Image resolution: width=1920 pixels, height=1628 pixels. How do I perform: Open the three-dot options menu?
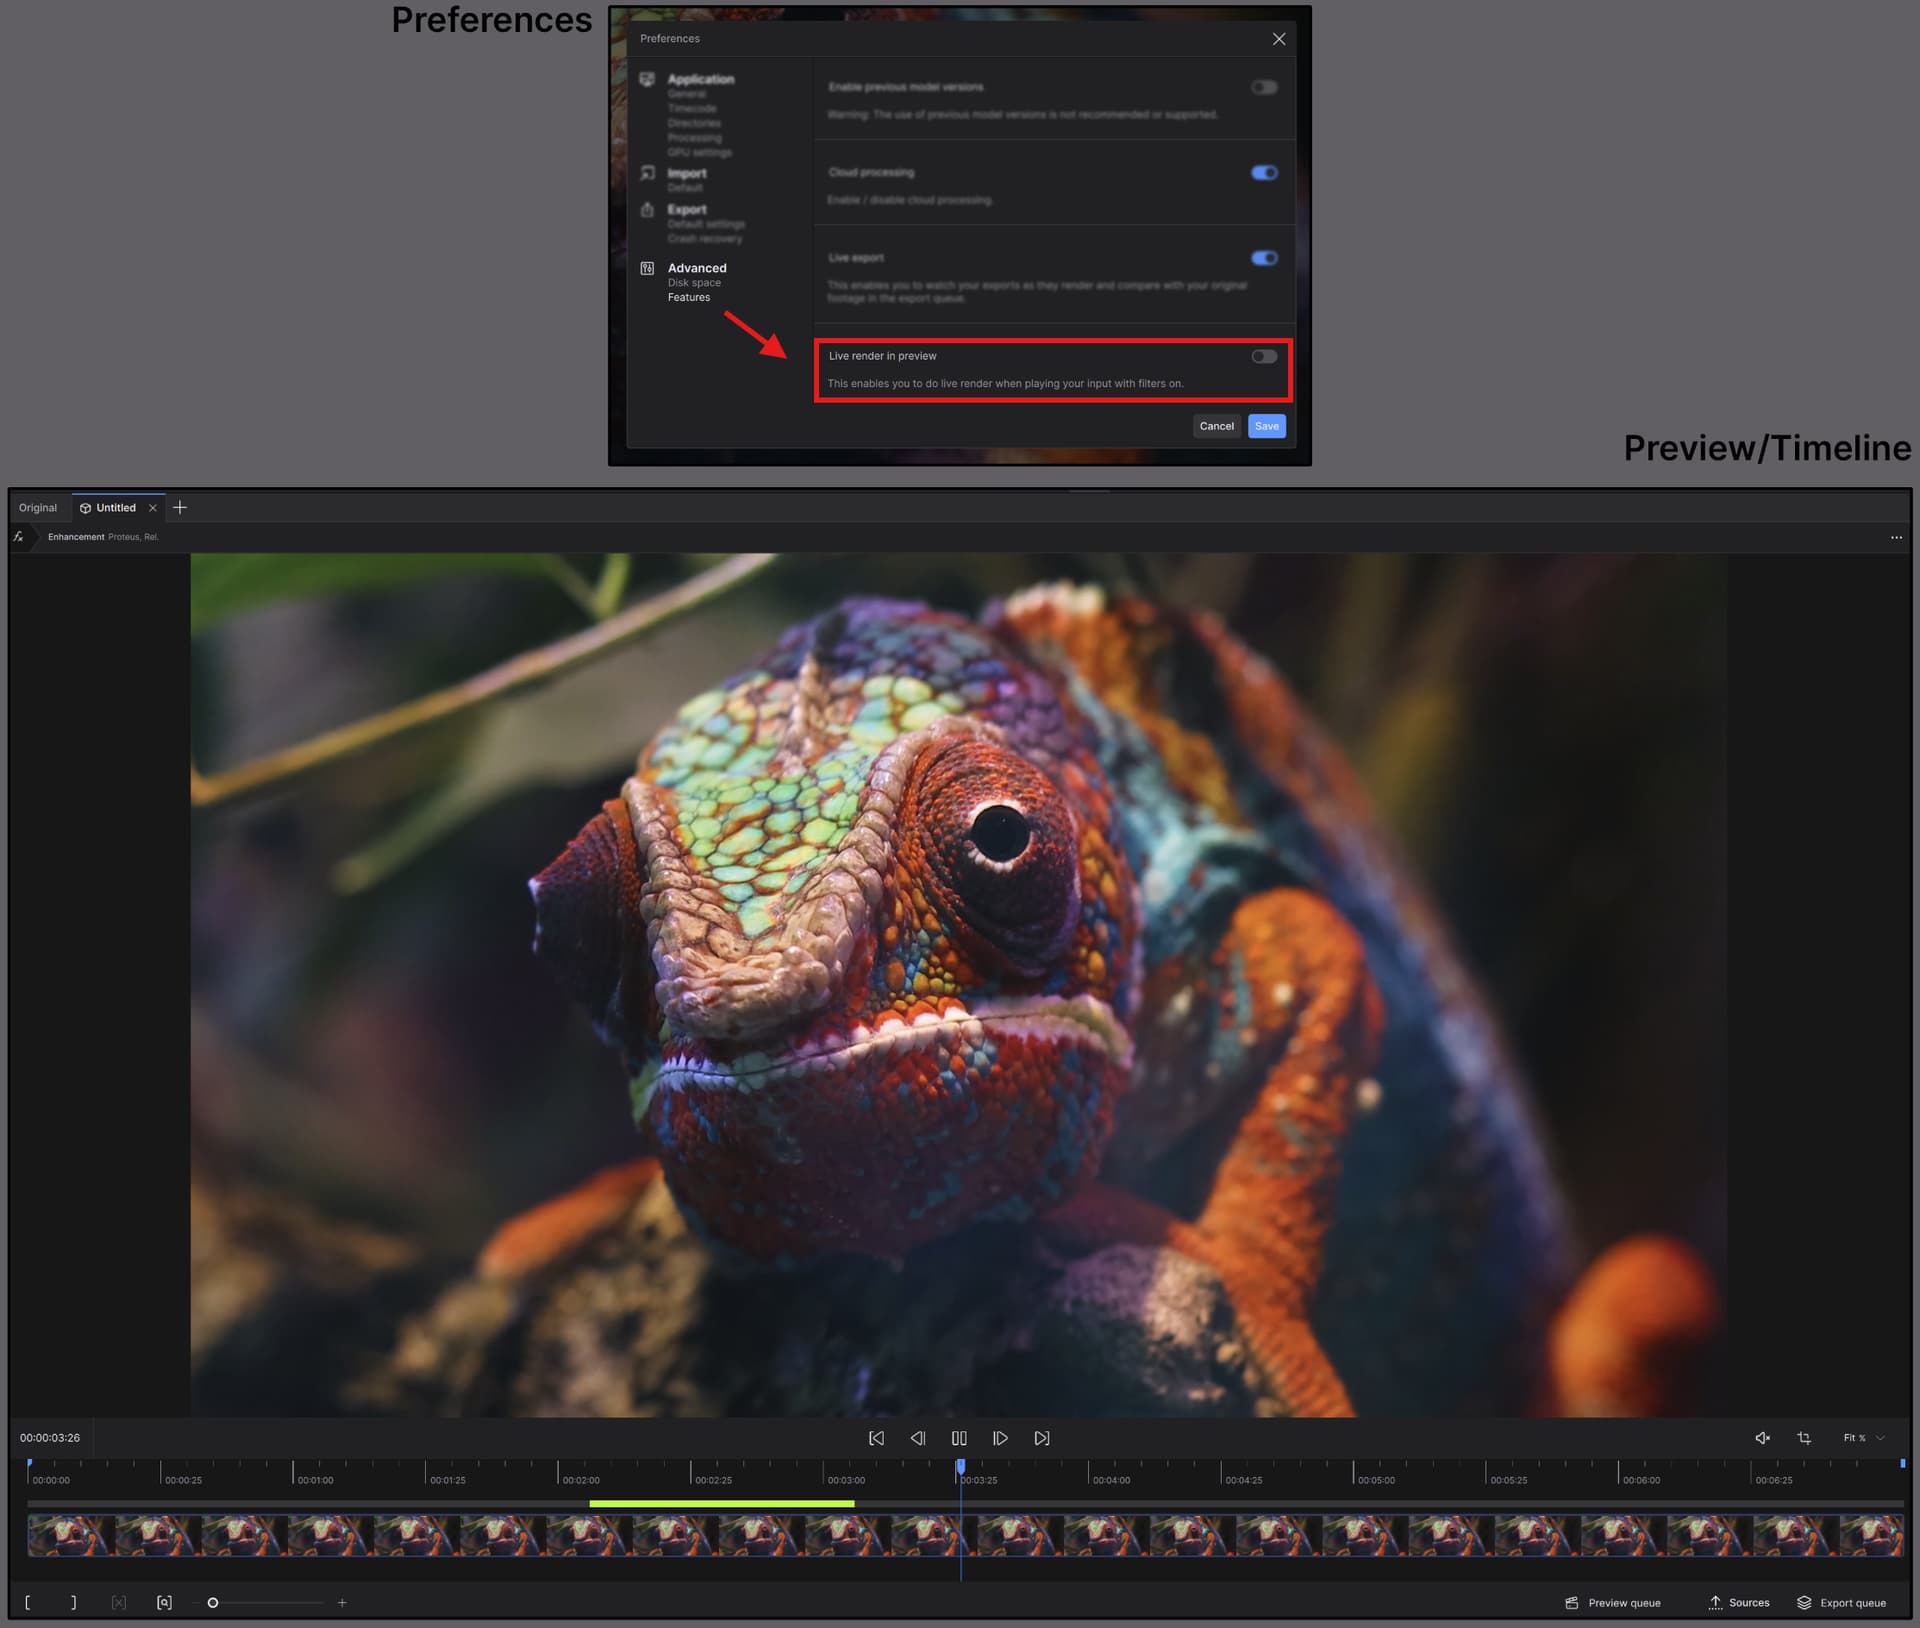point(1896,537)
